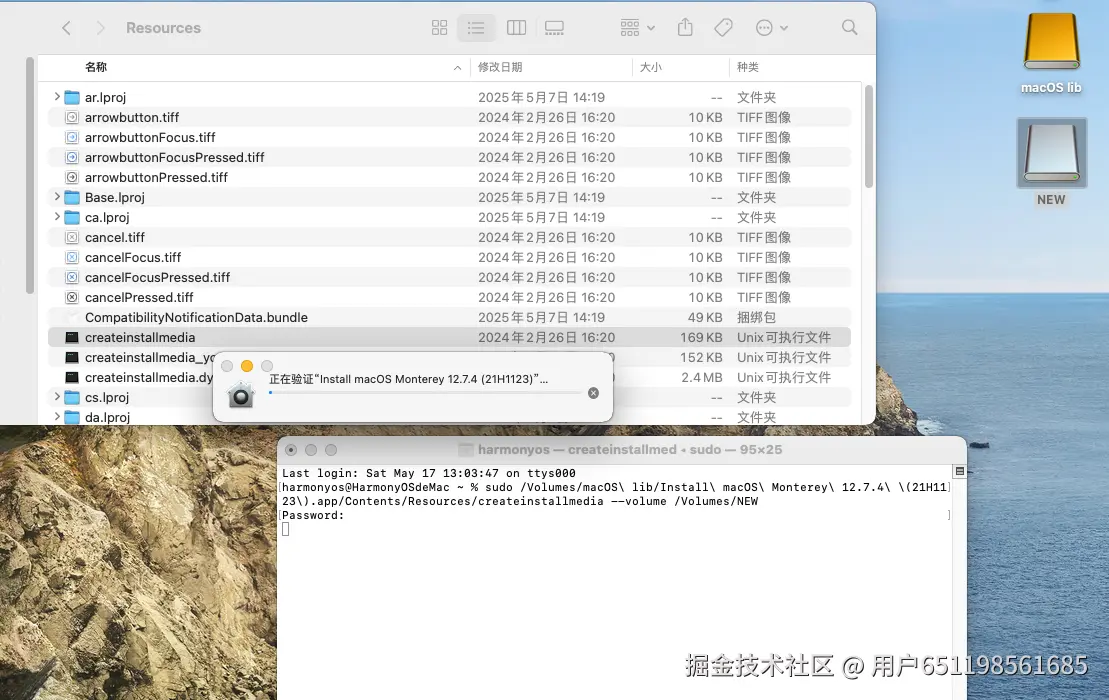1109x700 pixels.
Task: Select the Base.lproj folder icon
Action: [x=72, y=197]
